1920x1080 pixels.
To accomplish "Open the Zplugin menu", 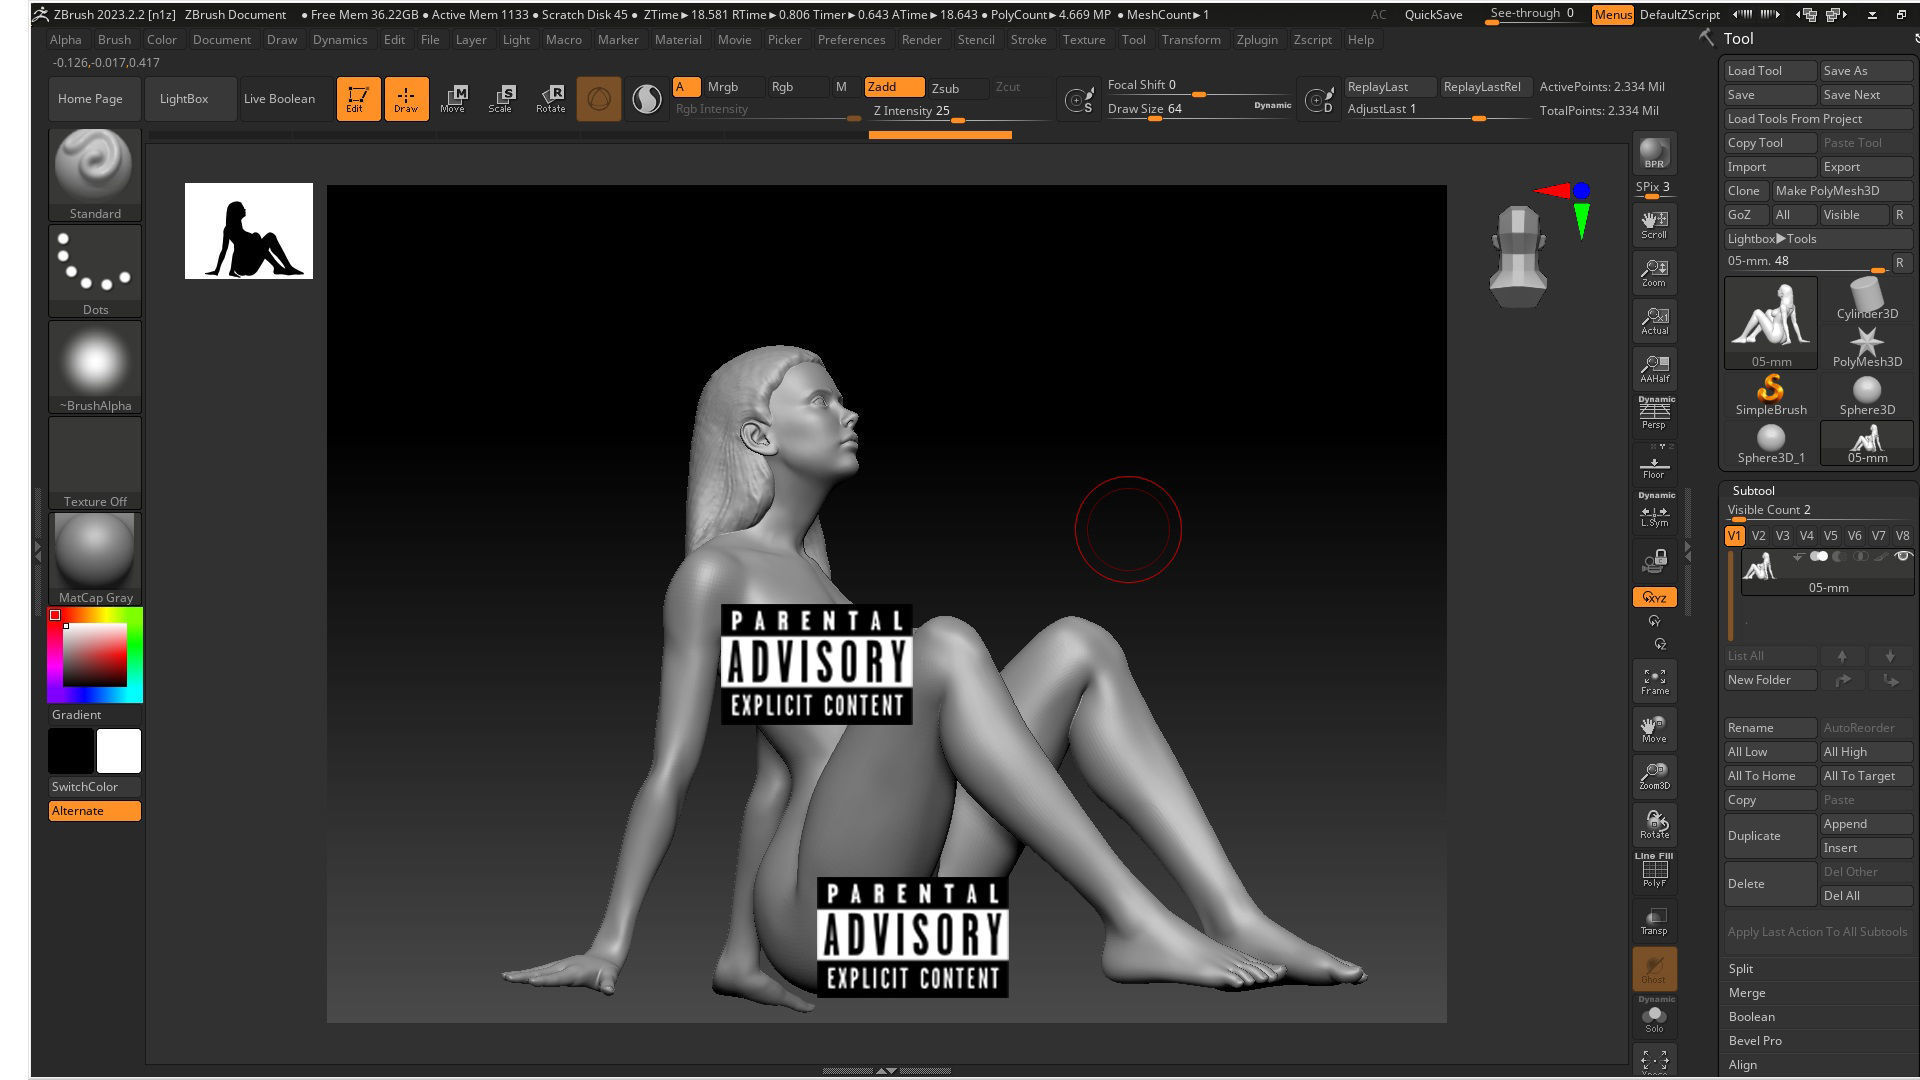I will click(1257, 39).
